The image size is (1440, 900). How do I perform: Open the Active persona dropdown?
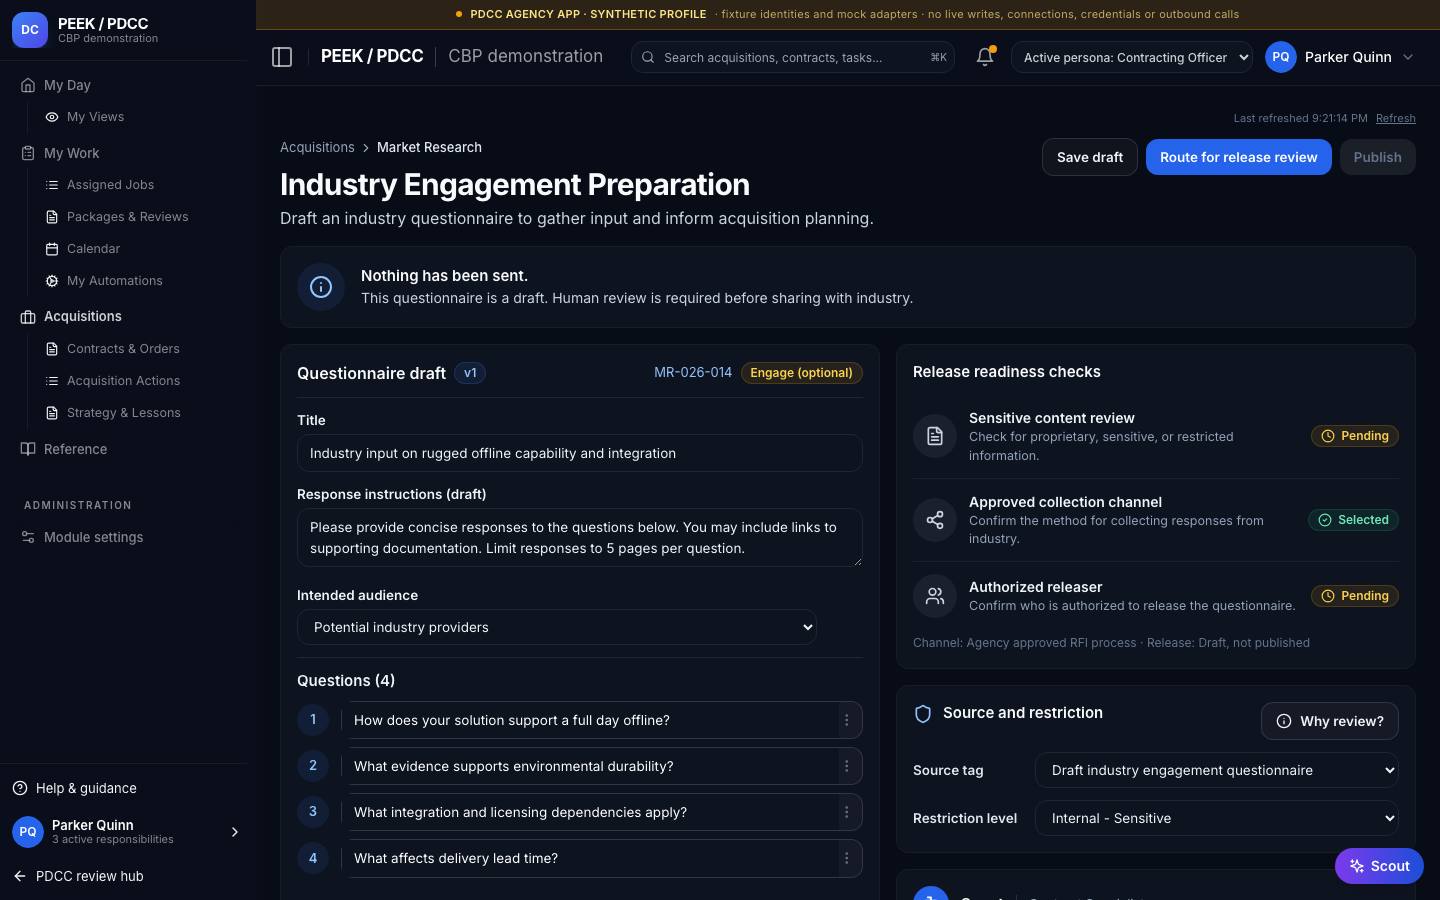tap(1132, 57)
